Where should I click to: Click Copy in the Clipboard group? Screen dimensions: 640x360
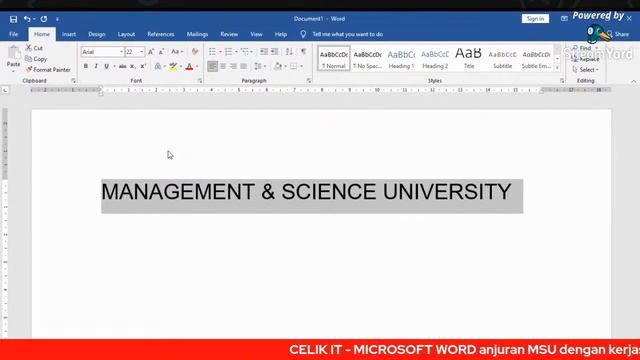click(36, 59)
